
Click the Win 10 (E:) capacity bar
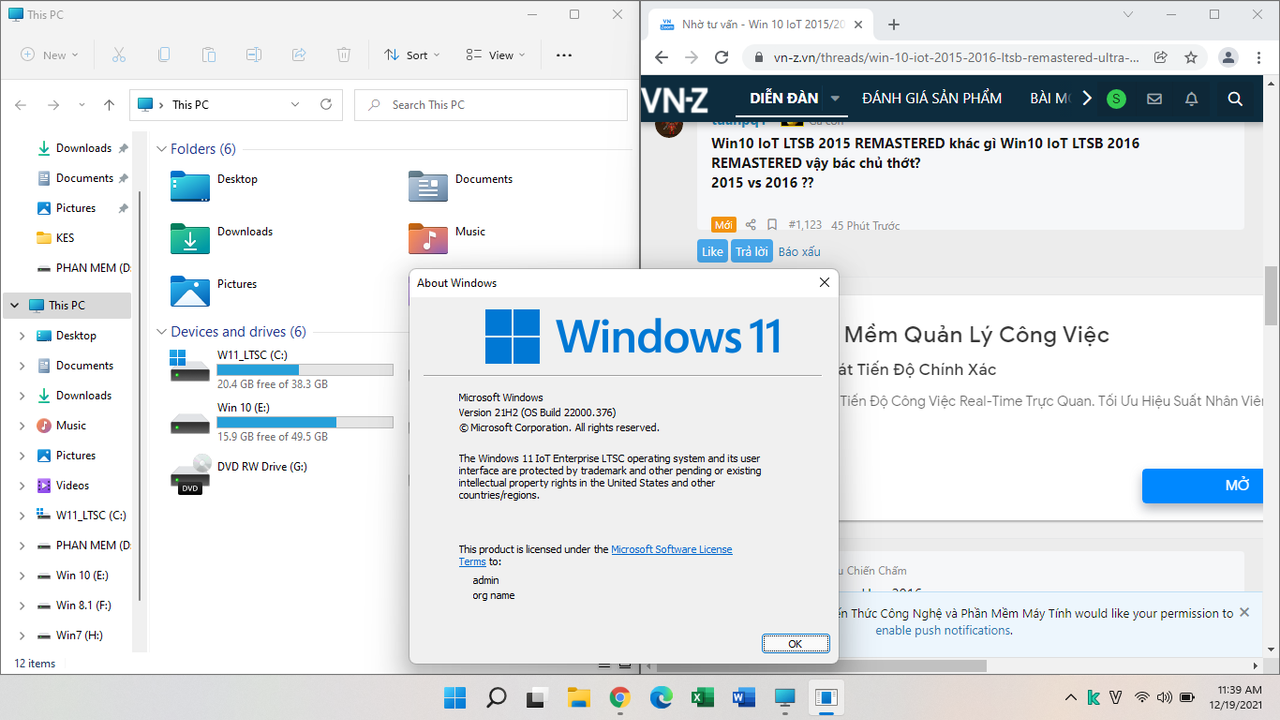coord(305,421)
